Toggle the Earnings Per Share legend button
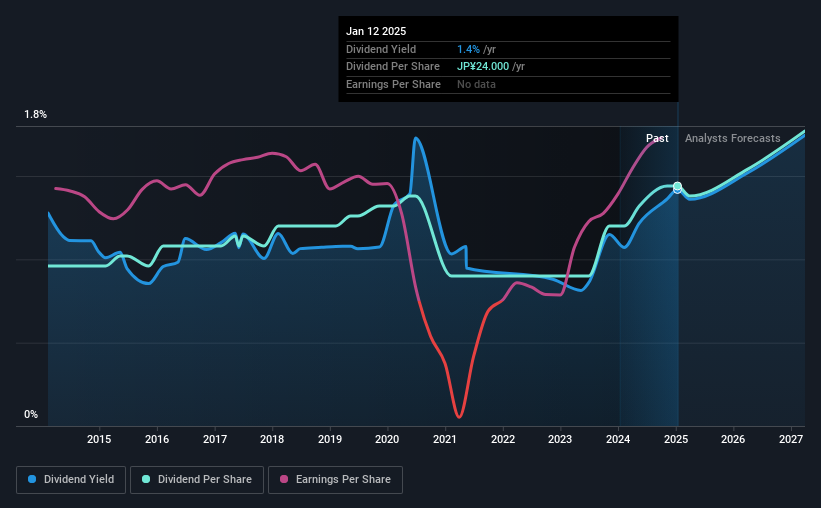Image resolution: width=821 pixels, height=508 pixels. 335,480
